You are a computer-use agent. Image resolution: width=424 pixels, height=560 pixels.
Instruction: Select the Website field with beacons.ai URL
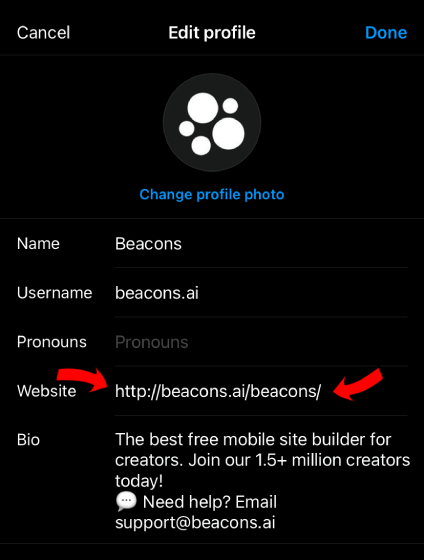point(261,391)
